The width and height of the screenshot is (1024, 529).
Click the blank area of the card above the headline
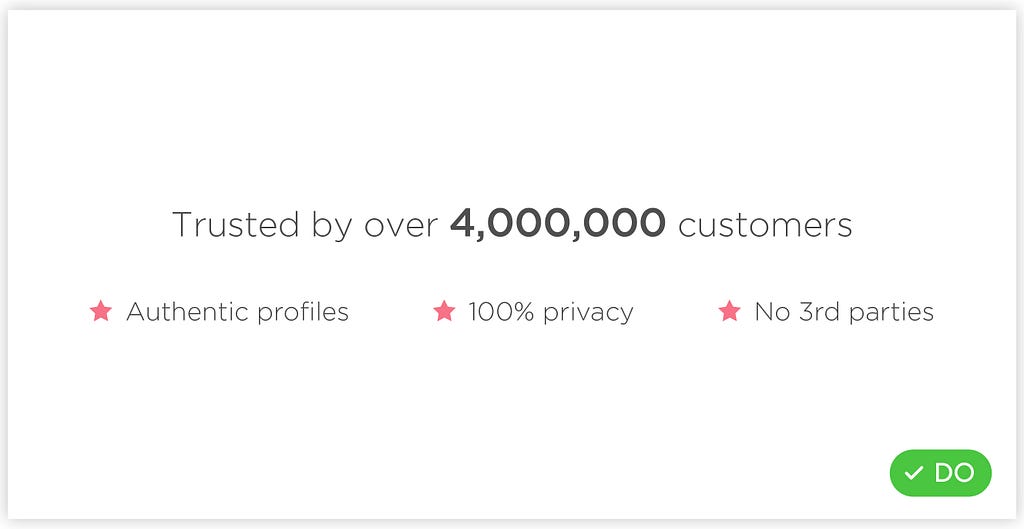pos(512,104)
